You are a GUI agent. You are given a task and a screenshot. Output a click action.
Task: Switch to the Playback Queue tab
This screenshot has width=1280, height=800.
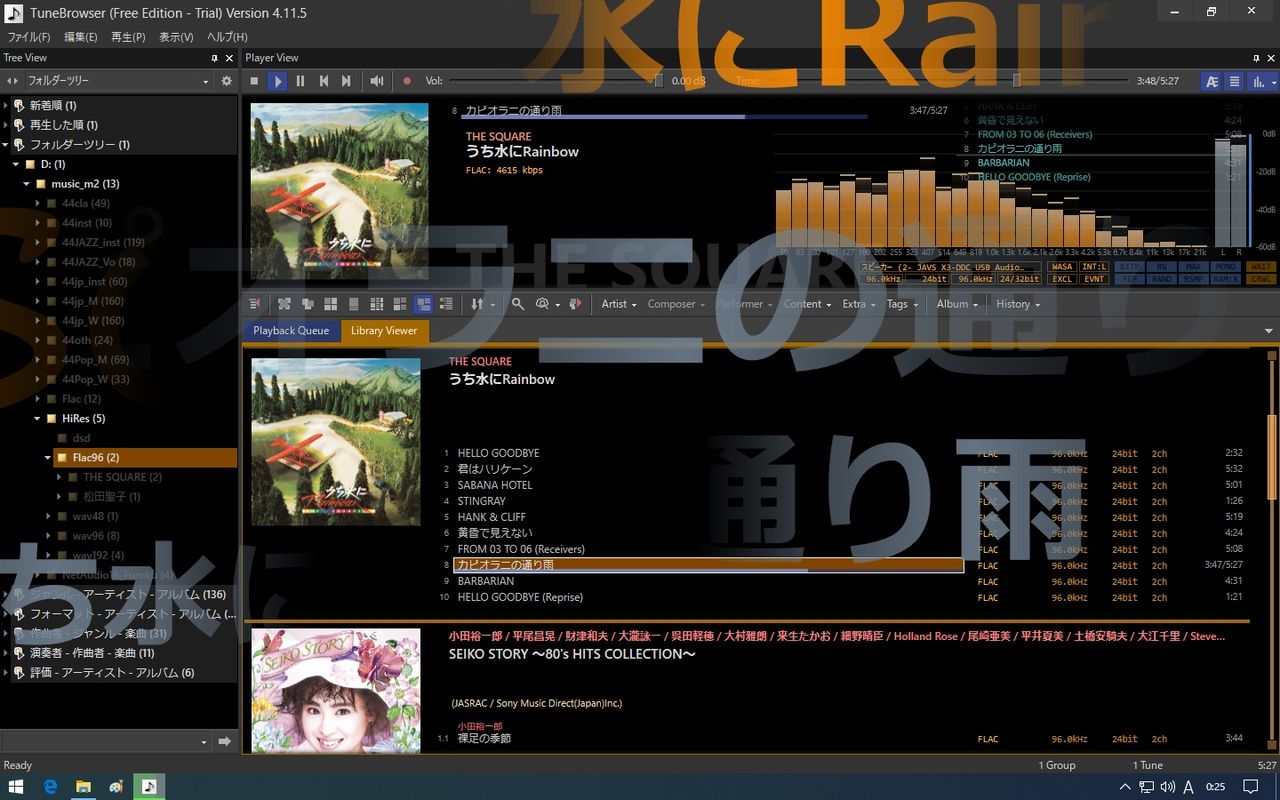point(291,331)
